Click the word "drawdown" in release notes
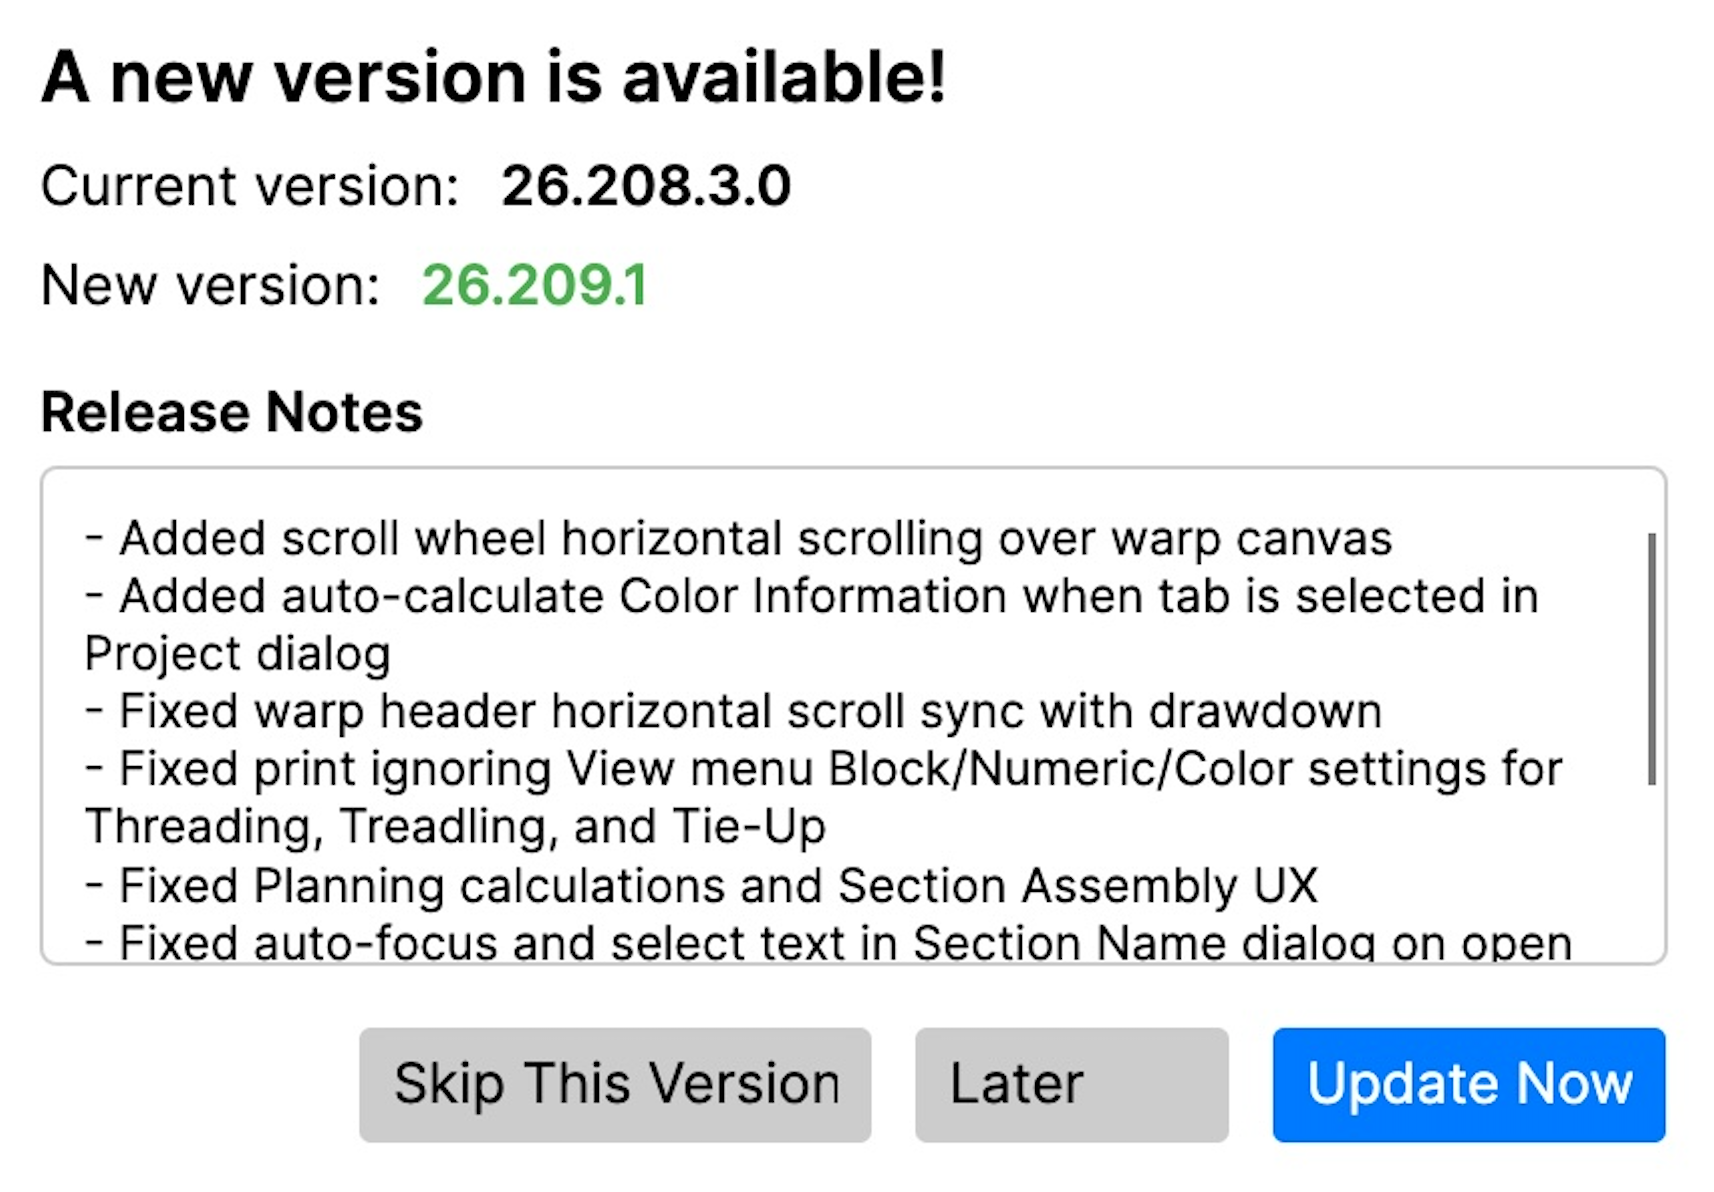 1265,712
